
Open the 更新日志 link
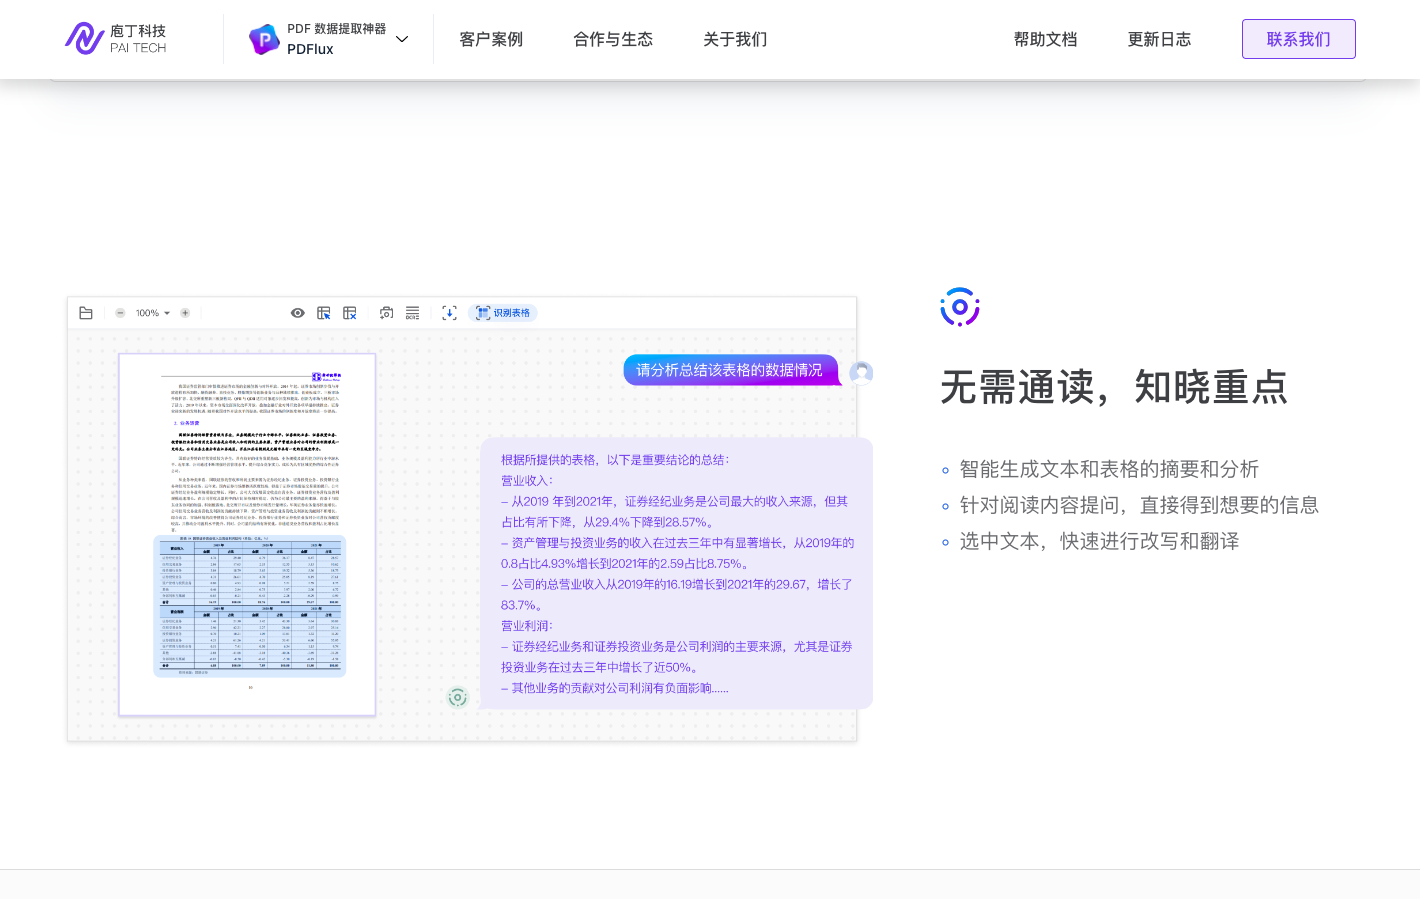[1159, 39]
